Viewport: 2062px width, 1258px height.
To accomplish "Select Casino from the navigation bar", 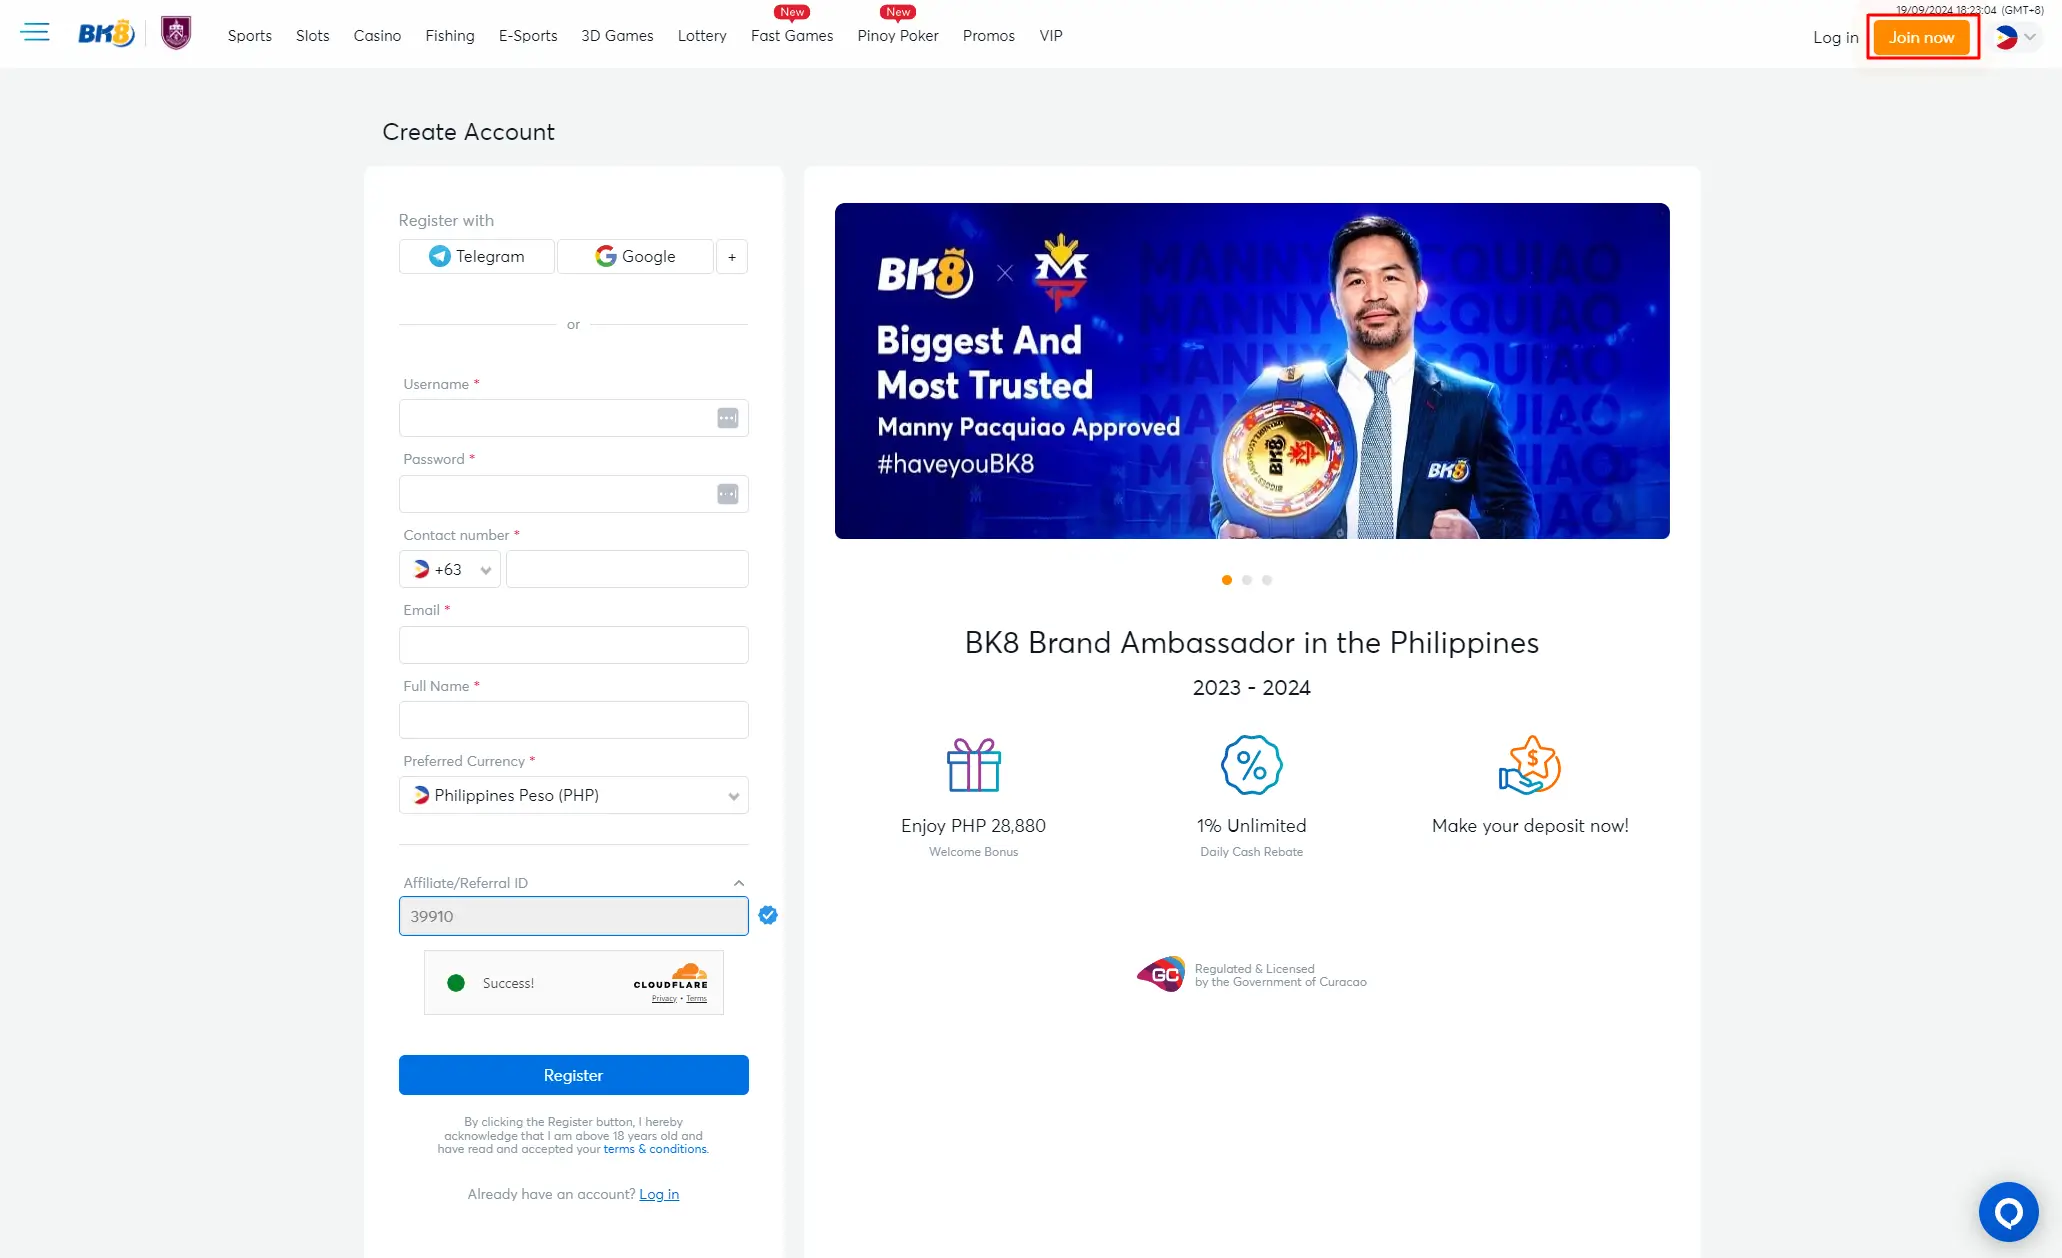I will coord(377,36).
